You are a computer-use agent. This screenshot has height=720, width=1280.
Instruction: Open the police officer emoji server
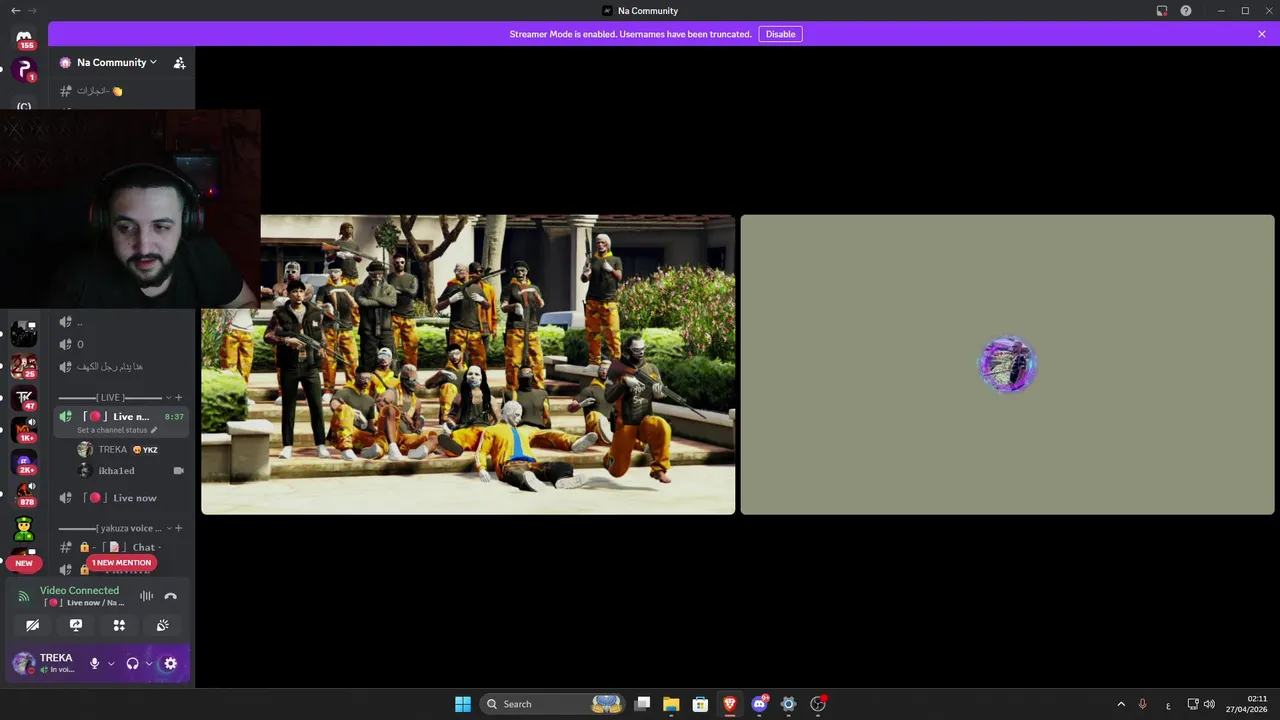pyautogui.click(x=24, y=527)
